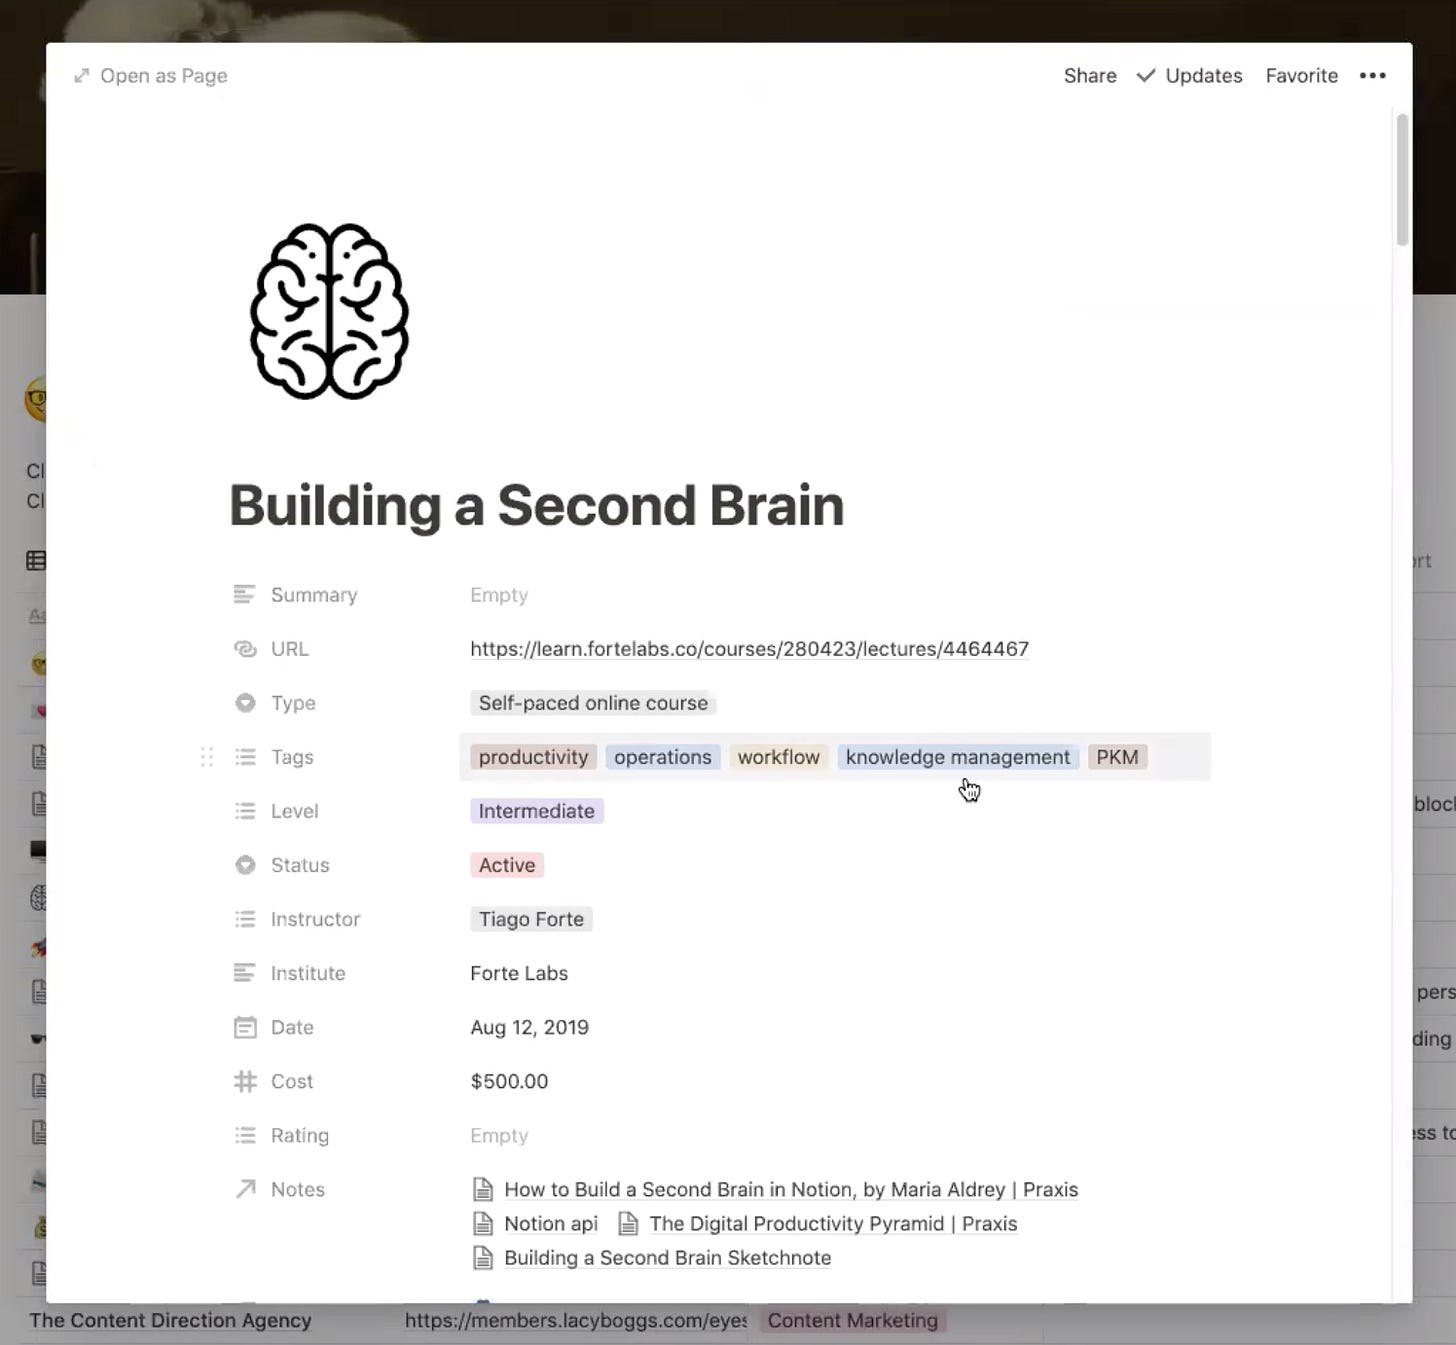1456x1345 pixels.
Task: Click page icon beside Sketchnote note
Action: tap(483, 1258)
